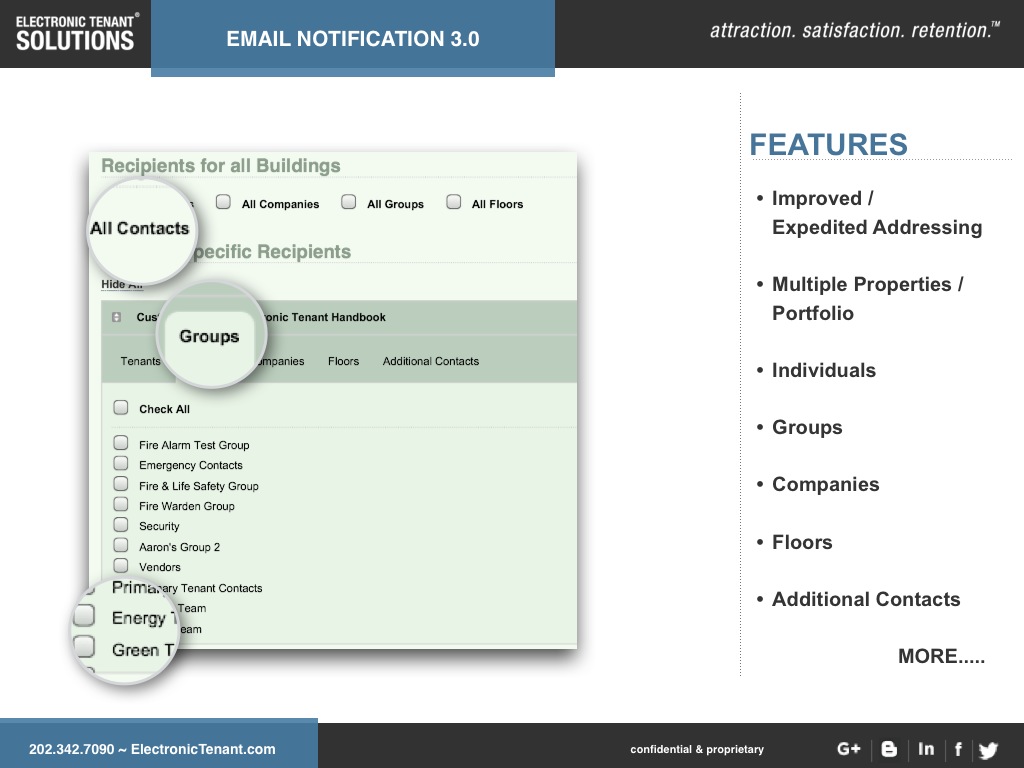Toggle the Check All checkbox
This screenshot has width=1024, height=768.
coord(121,408)
